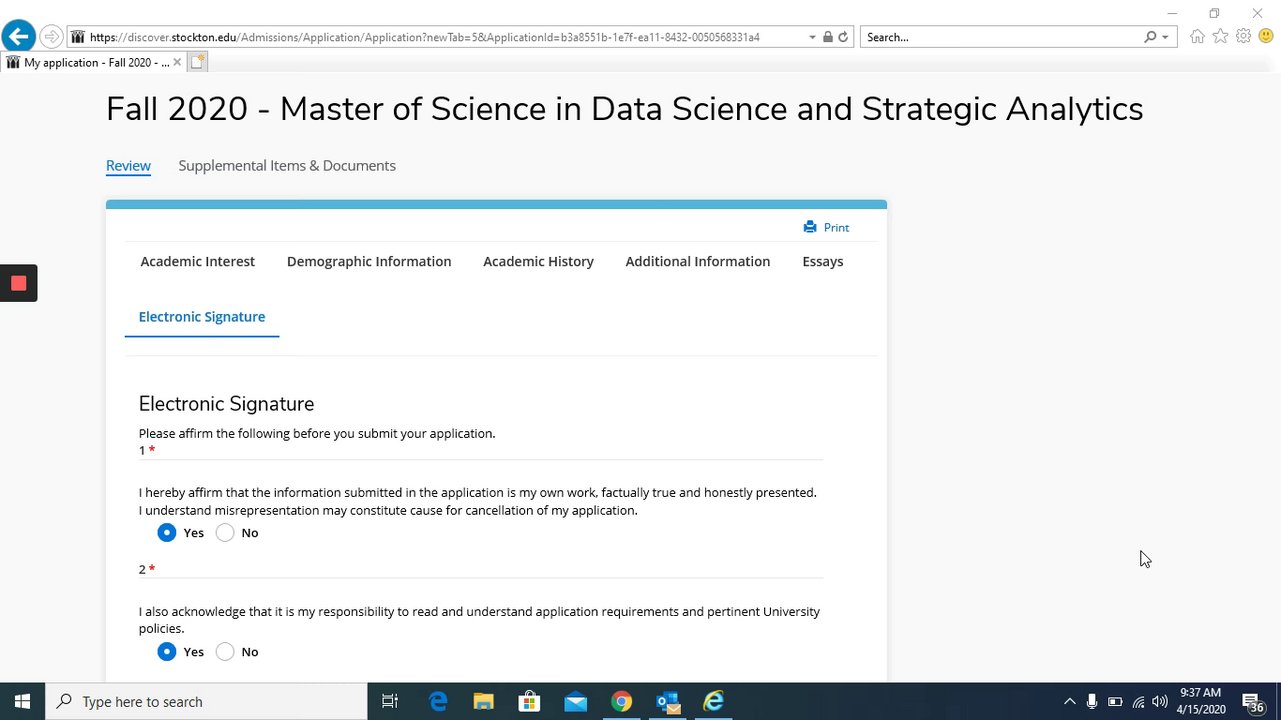Select No for affirmation question 1

[x=225, y=533]
